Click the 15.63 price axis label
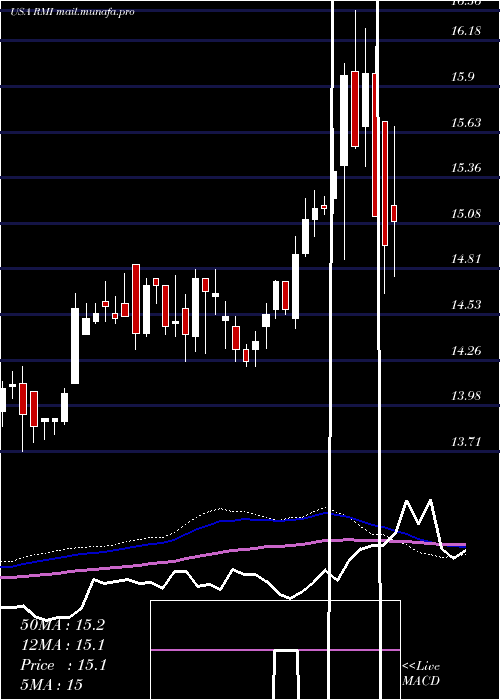Screen dimensions: 500x700 (x=466, y=122)
